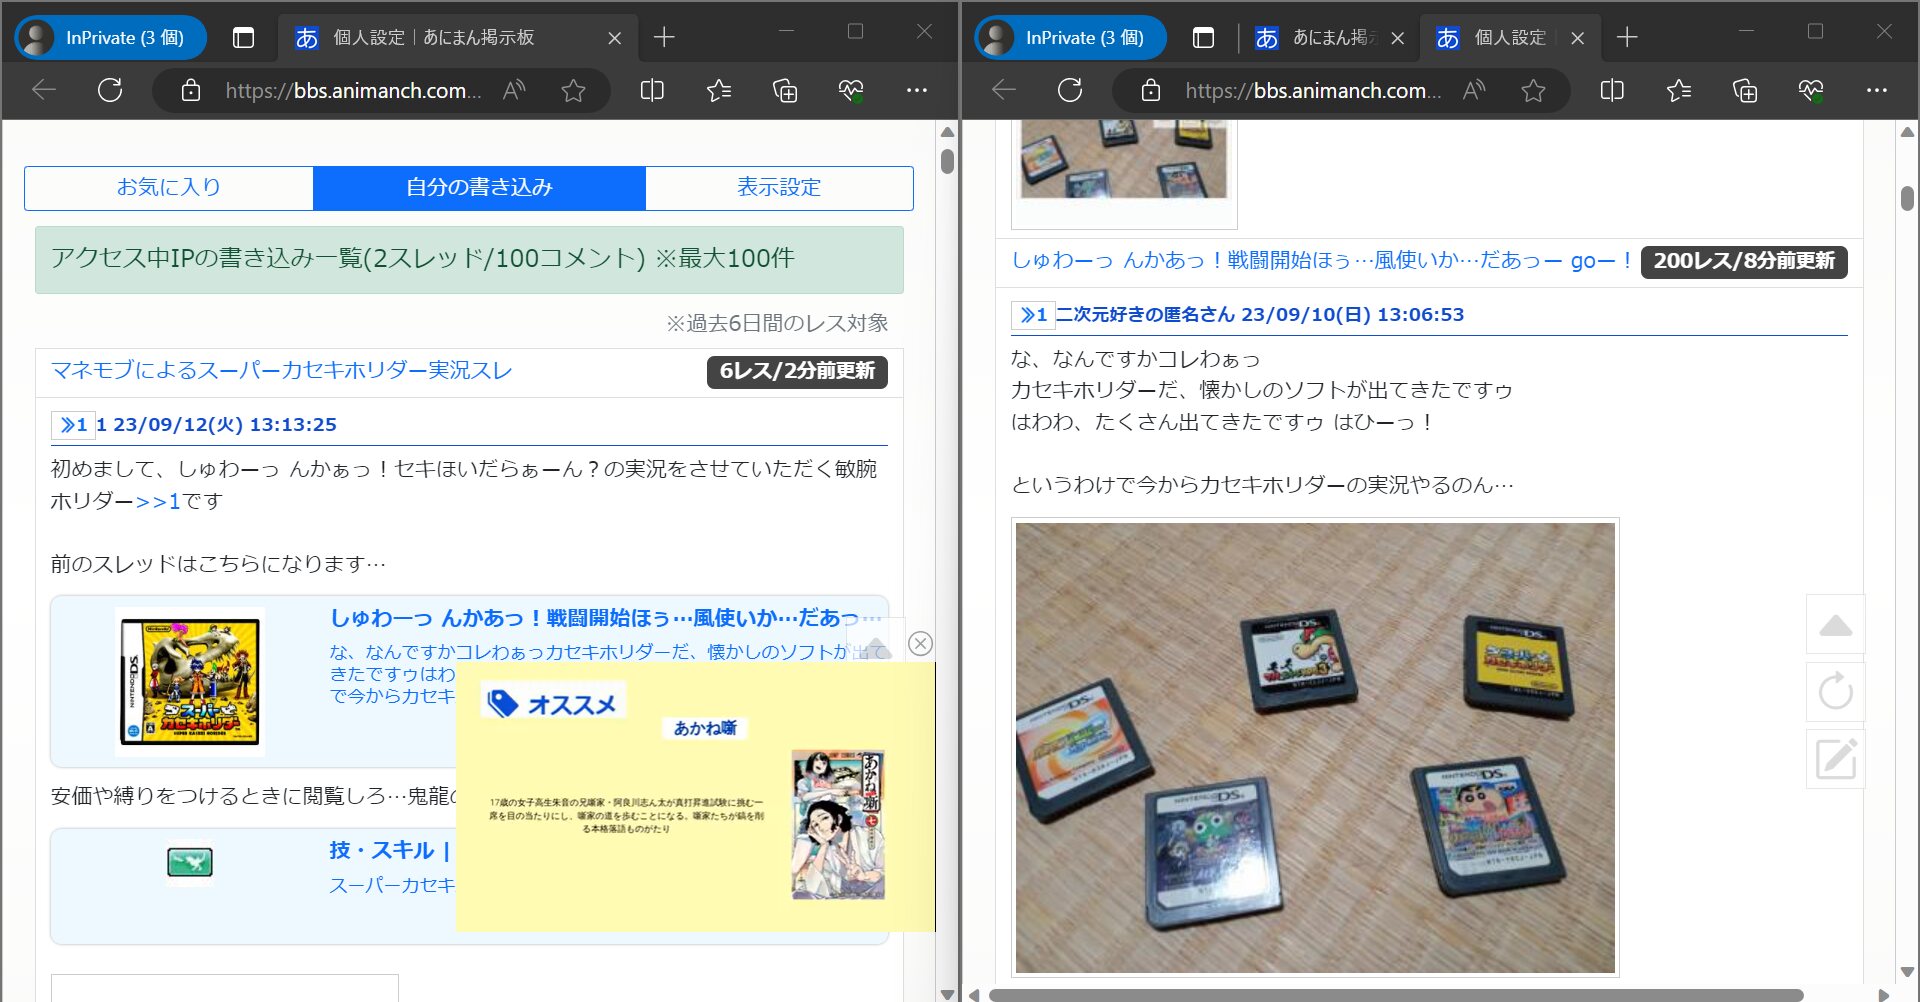Screen dimensions: 1920x1002
Task: Close the yellow オススメ ad popup
Action: [x=920, y=643]
